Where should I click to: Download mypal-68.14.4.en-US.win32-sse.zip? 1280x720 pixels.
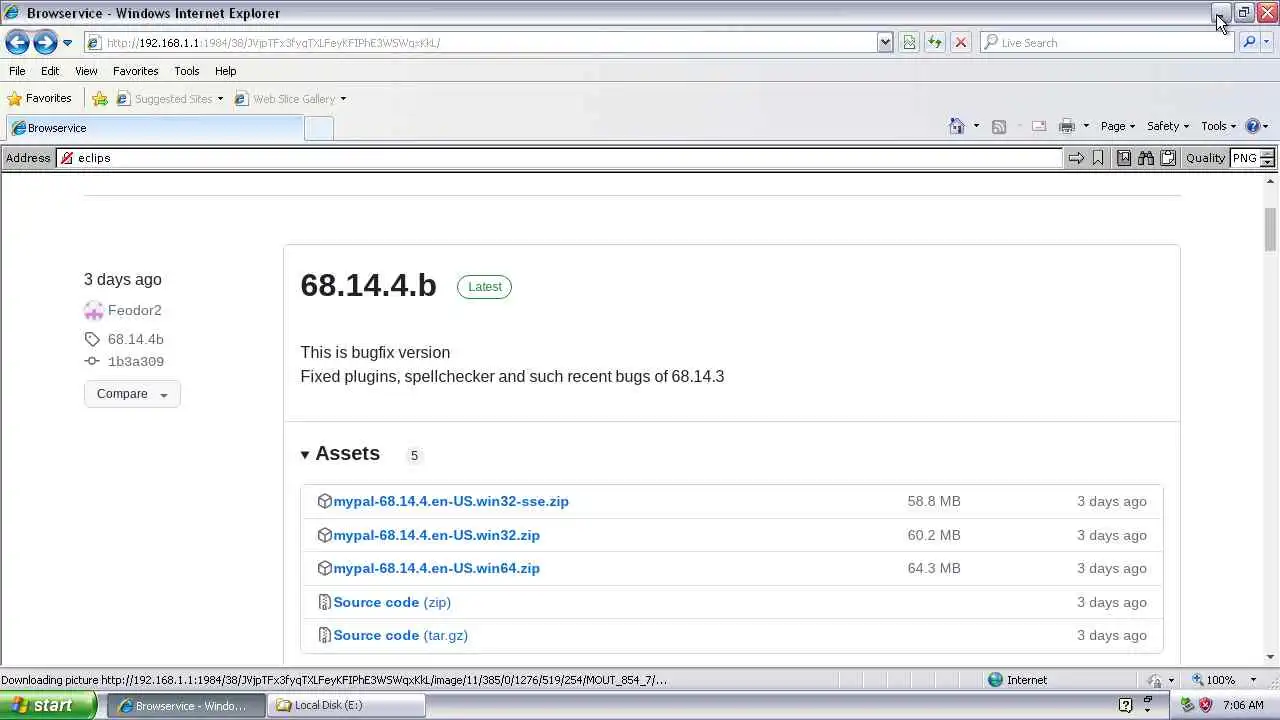450,501
